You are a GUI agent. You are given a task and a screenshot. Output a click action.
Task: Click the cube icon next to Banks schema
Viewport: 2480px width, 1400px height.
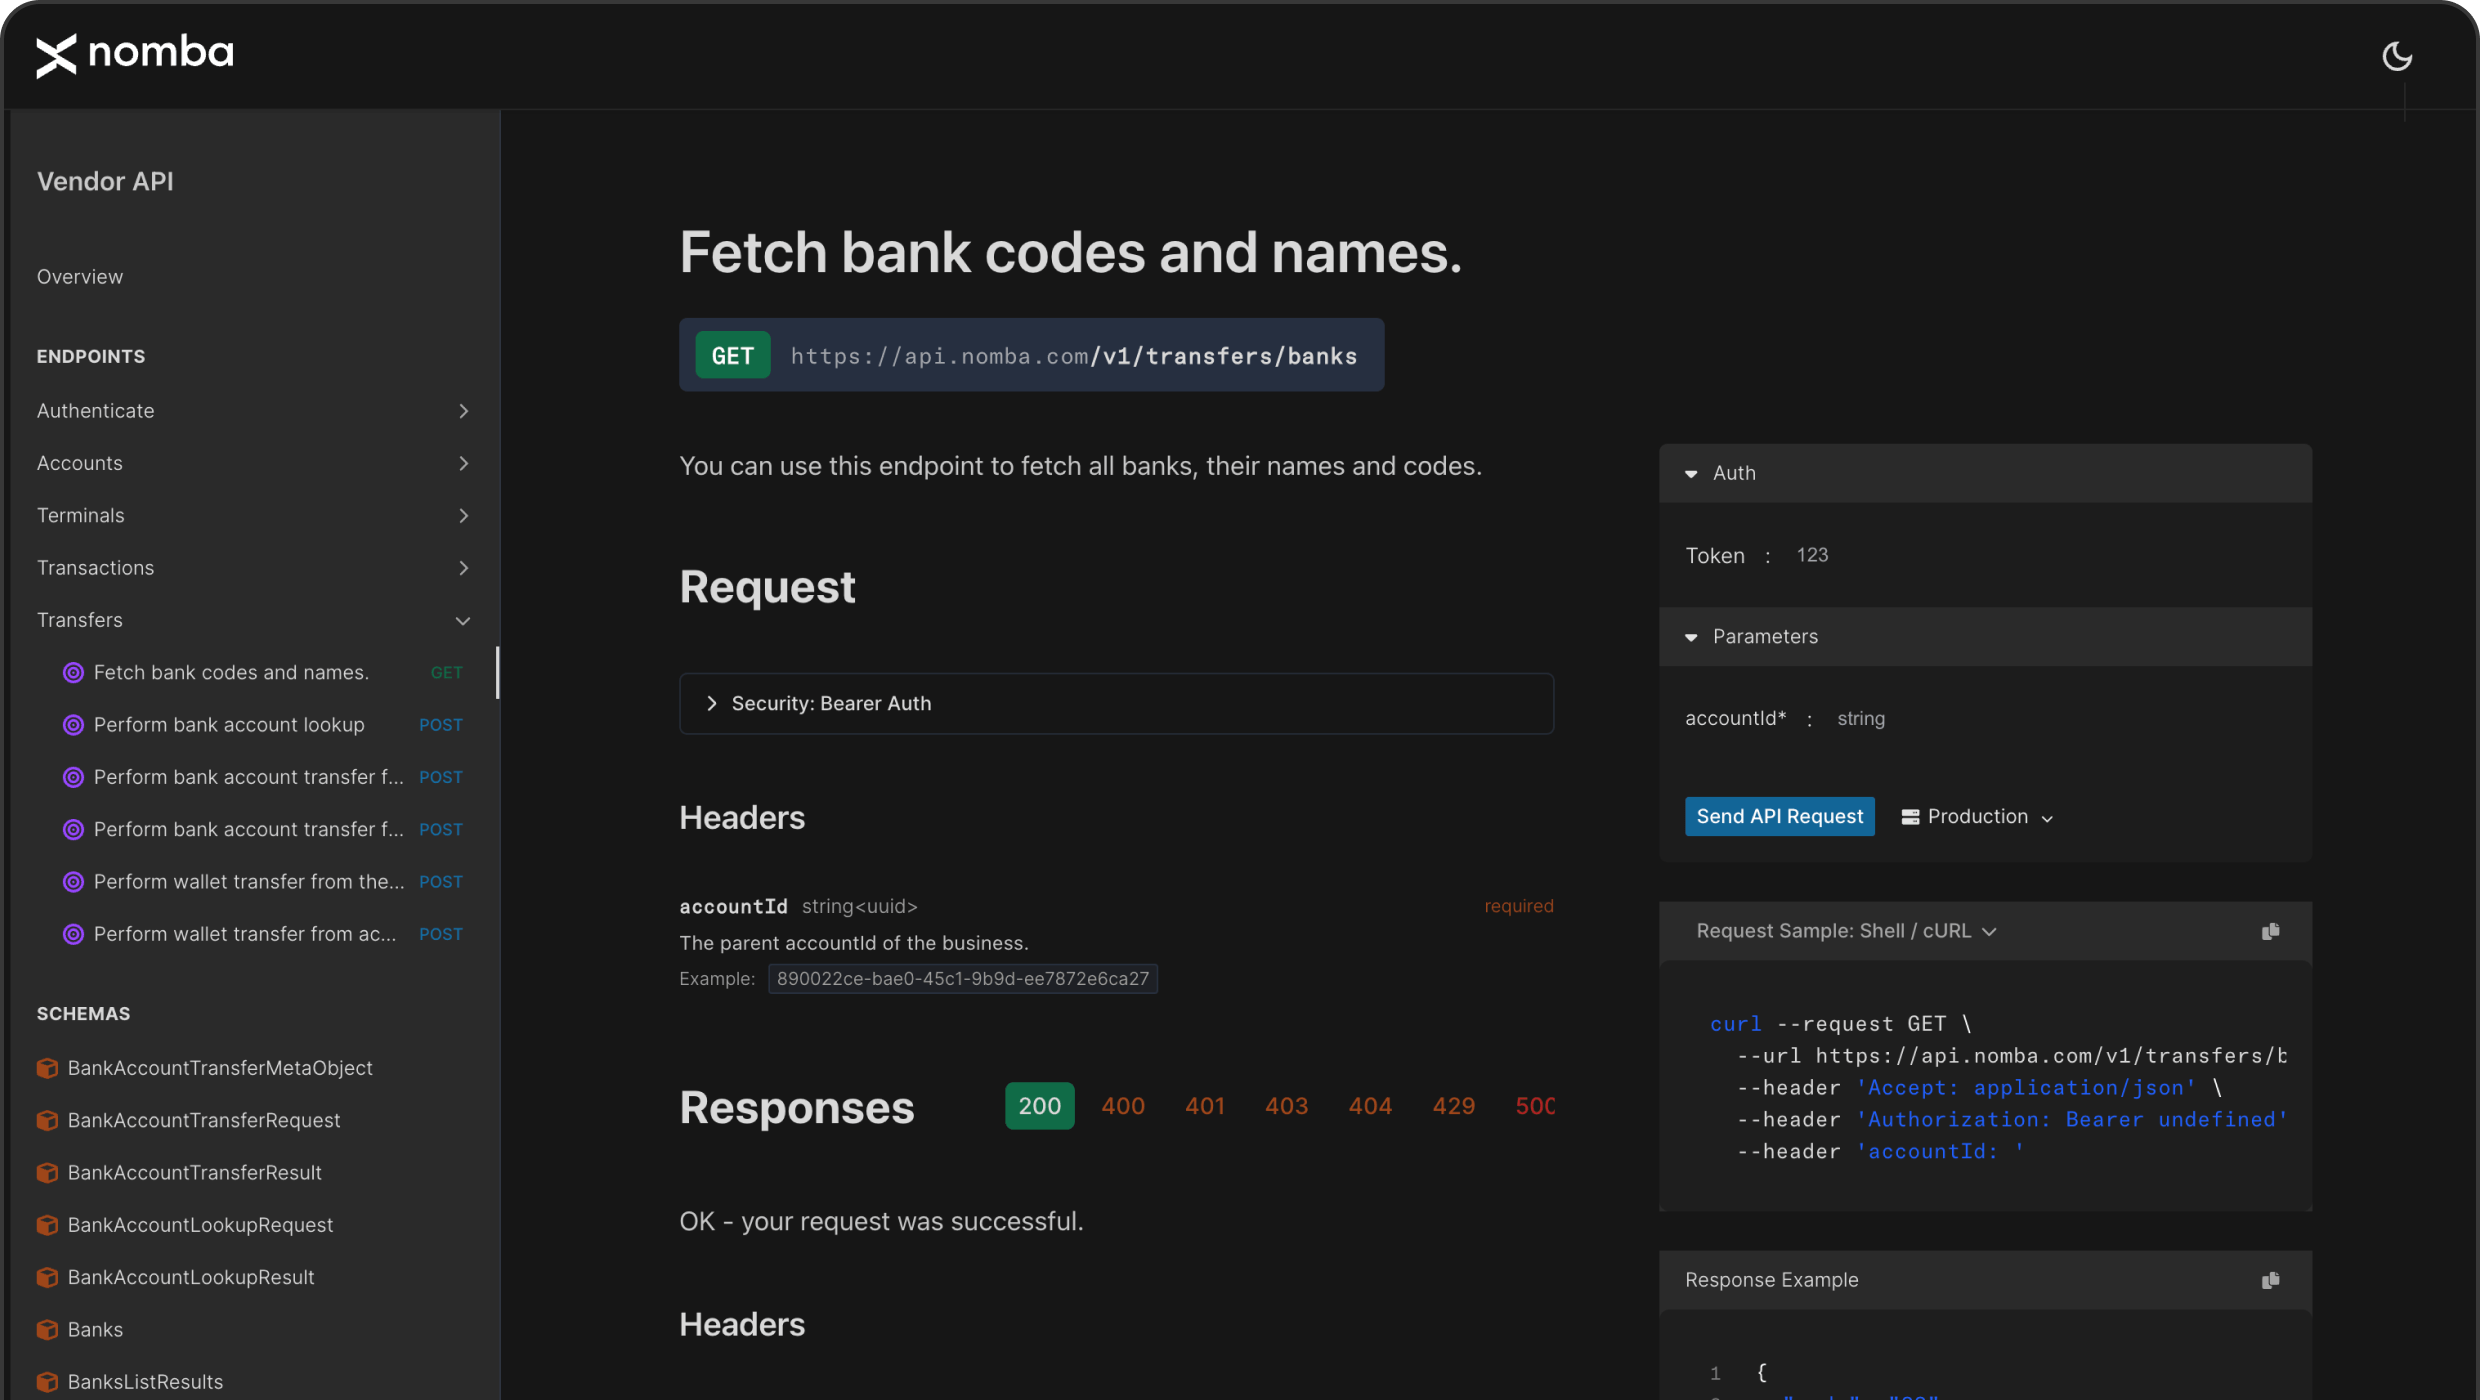(47, 1330)
